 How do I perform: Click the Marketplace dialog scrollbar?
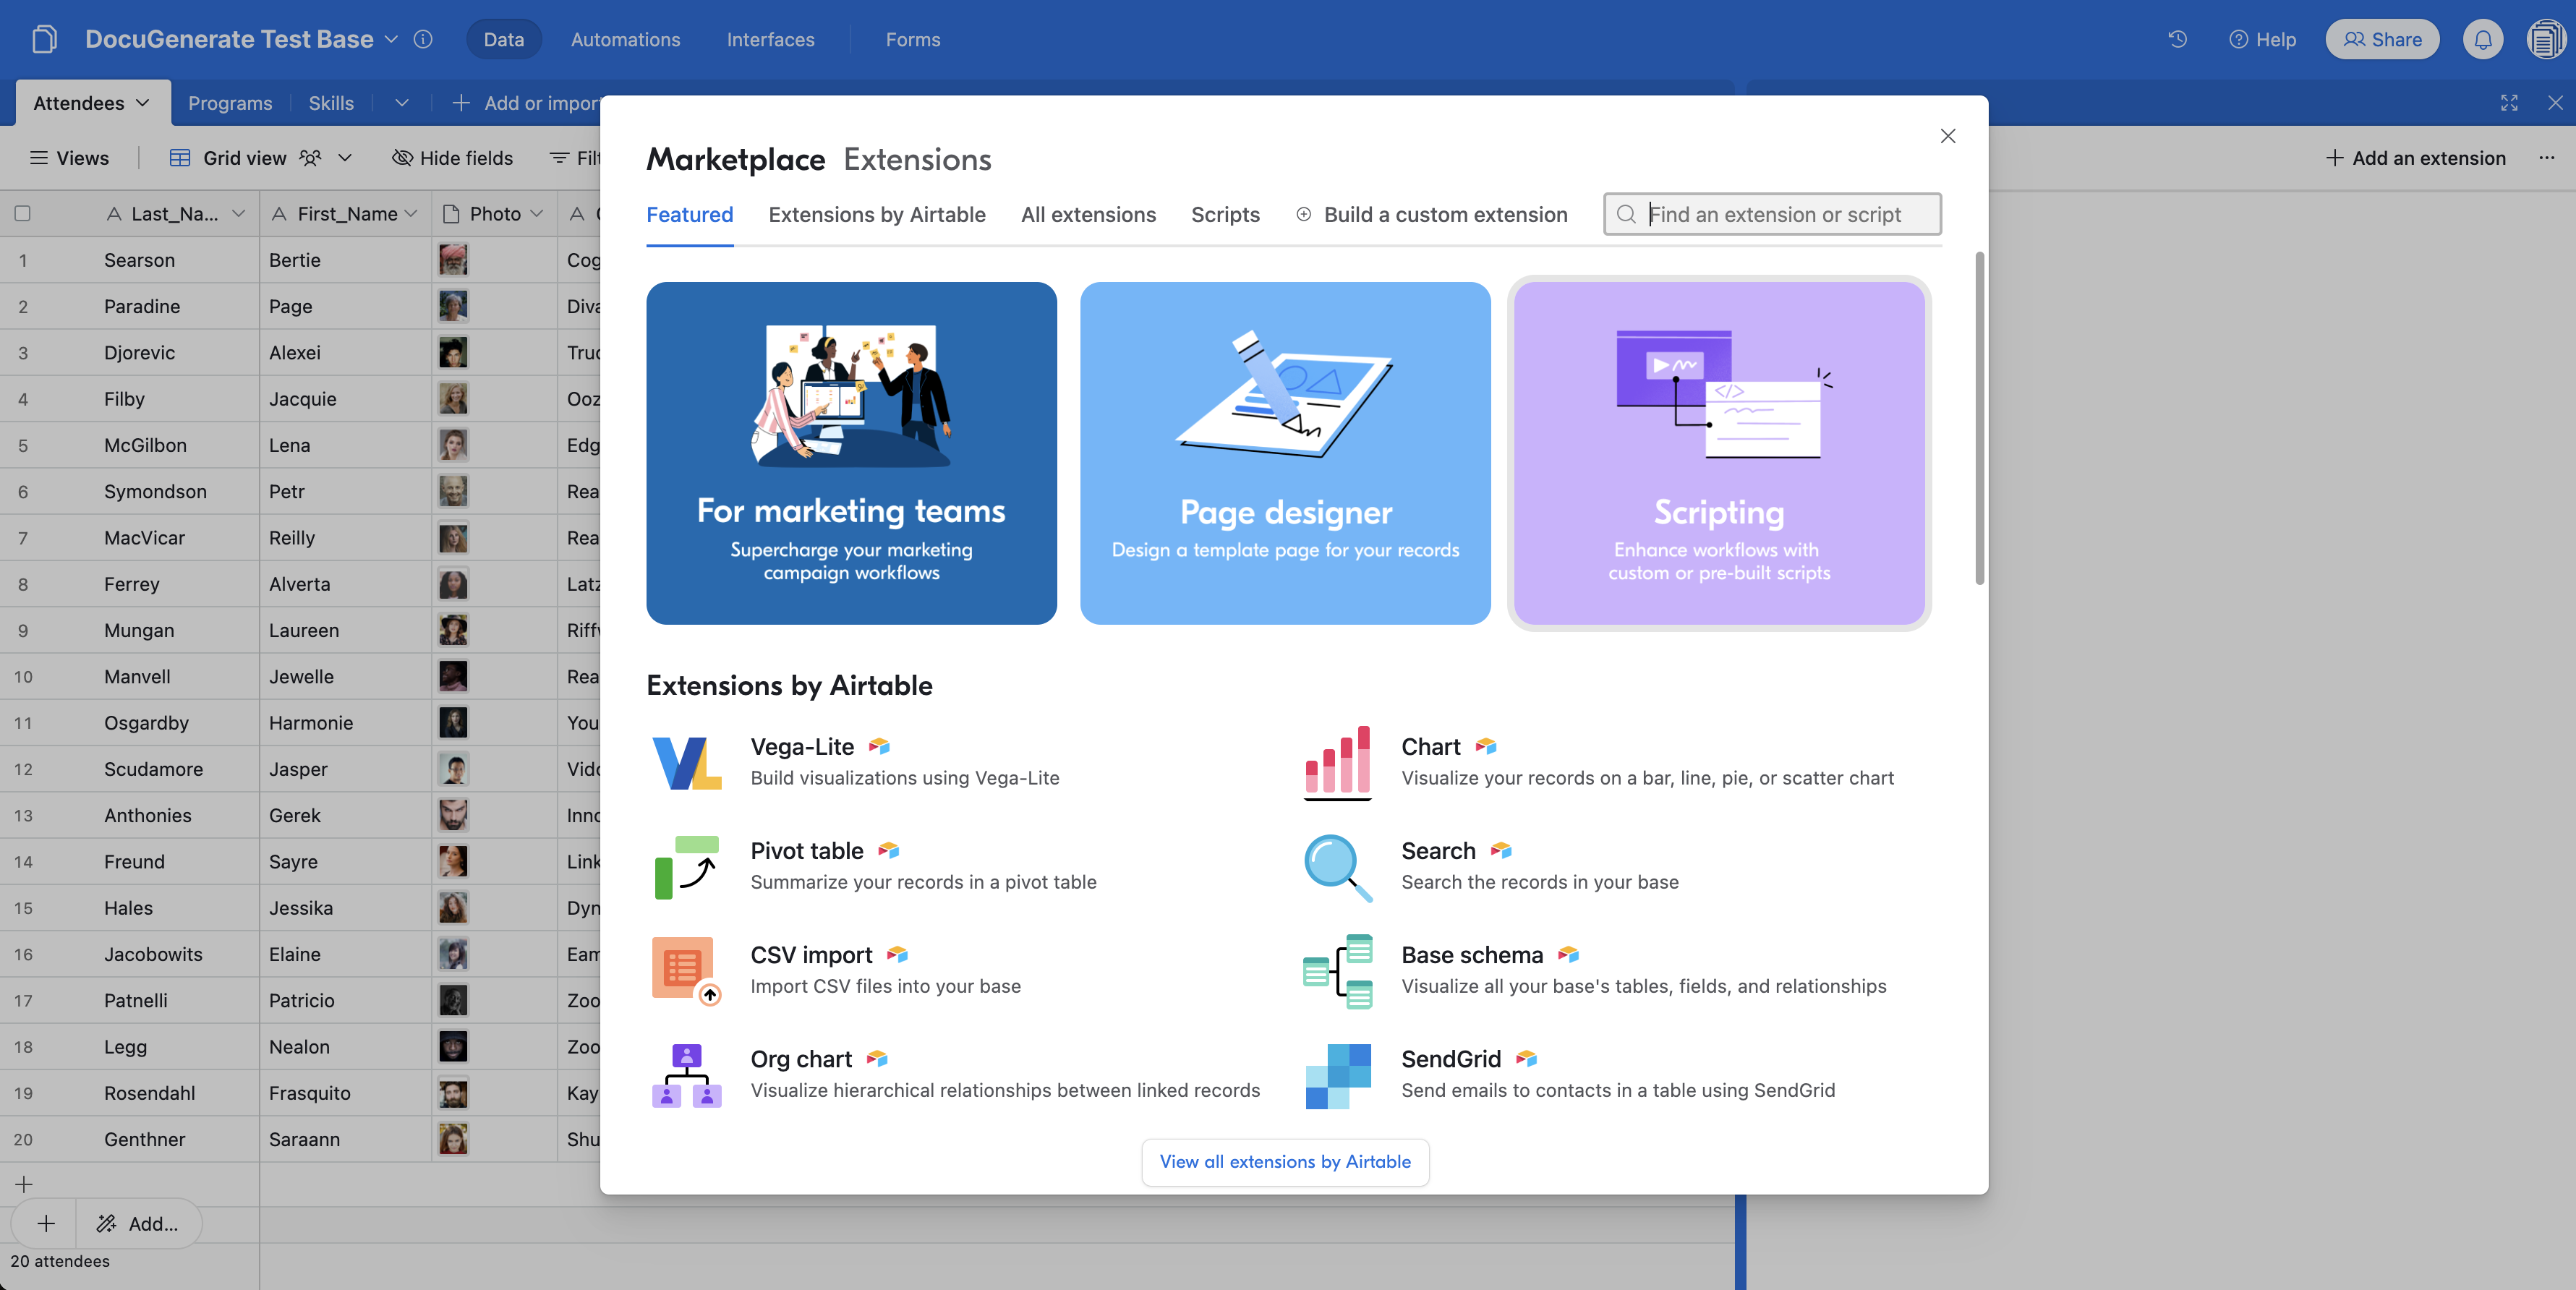coord(1979,418)
